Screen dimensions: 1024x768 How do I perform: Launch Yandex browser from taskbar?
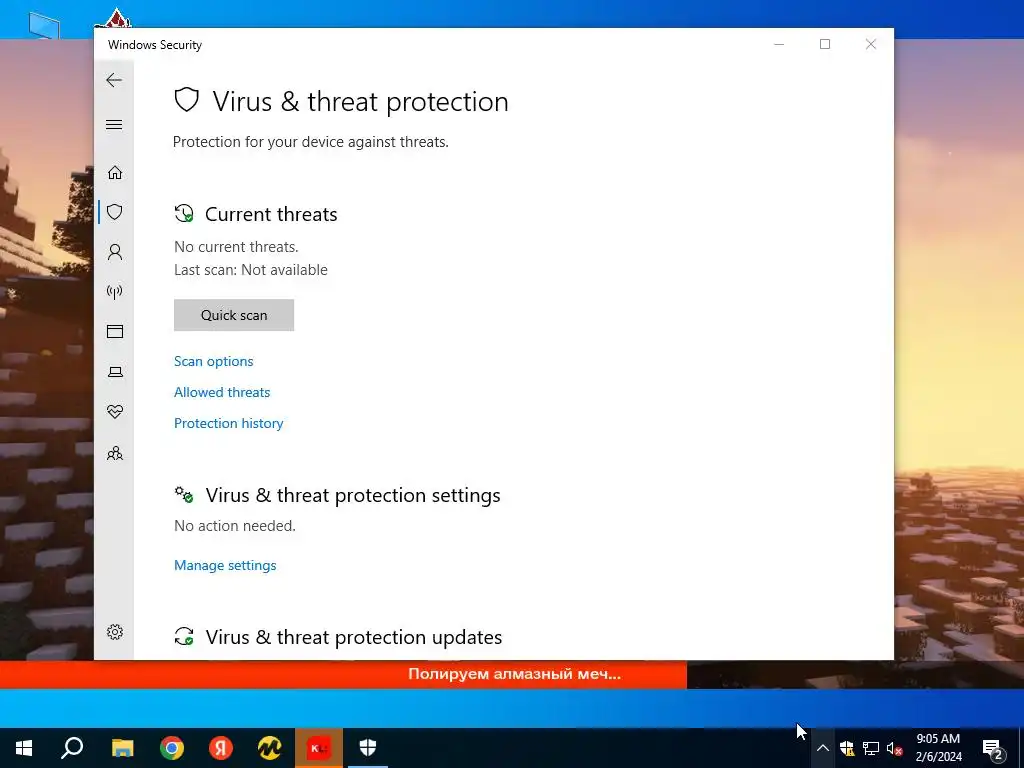(221, 748)
